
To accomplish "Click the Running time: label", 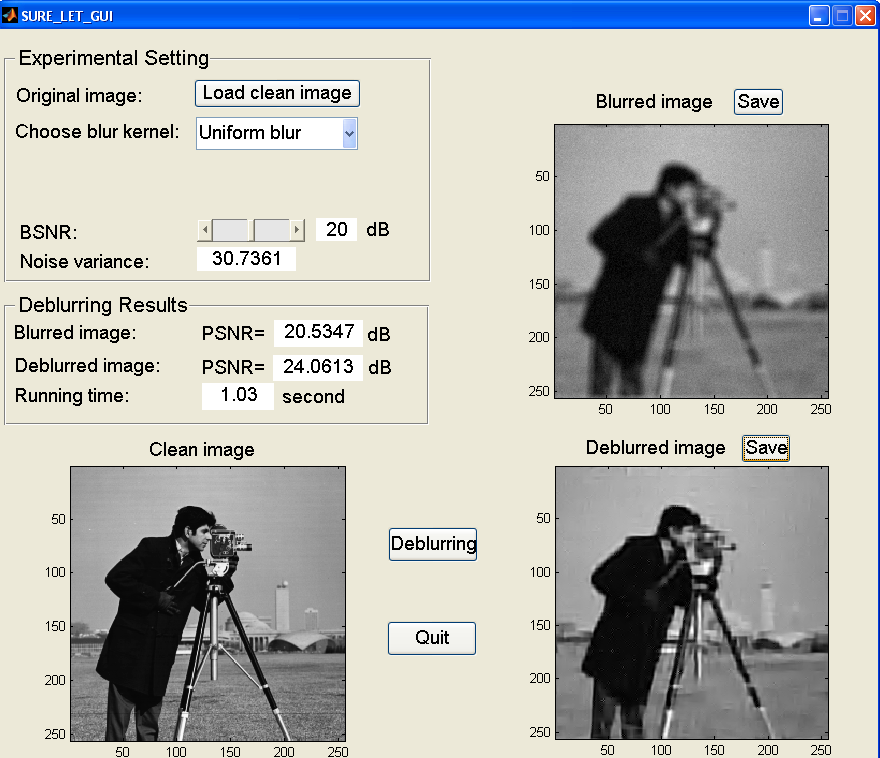I will 72,396.
